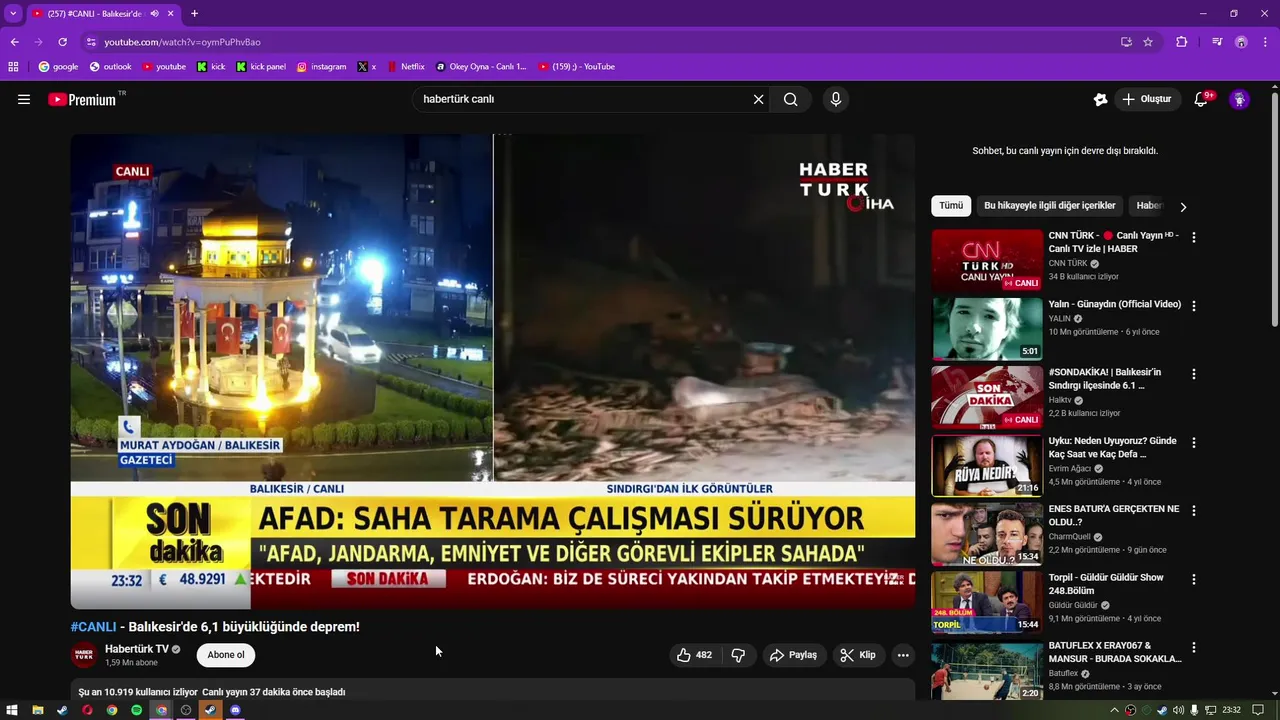
Task: Open options for Halktv #SONDAKİKA video
Action: [x=1193, y=374]
